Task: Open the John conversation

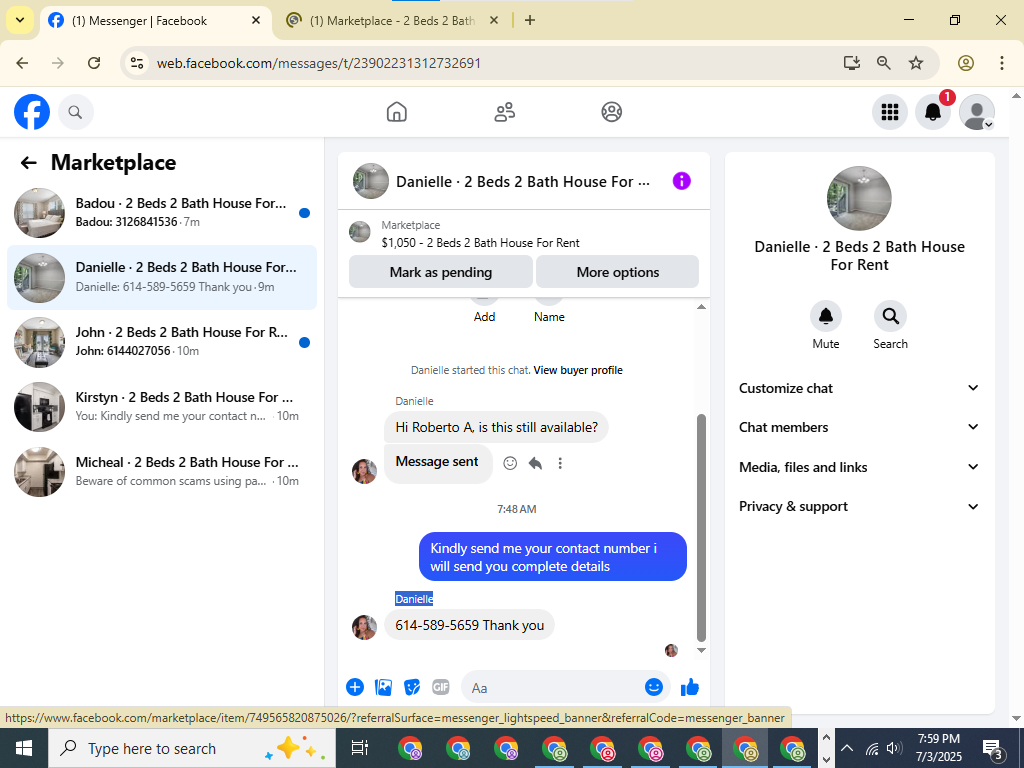Action: point(162,342)
